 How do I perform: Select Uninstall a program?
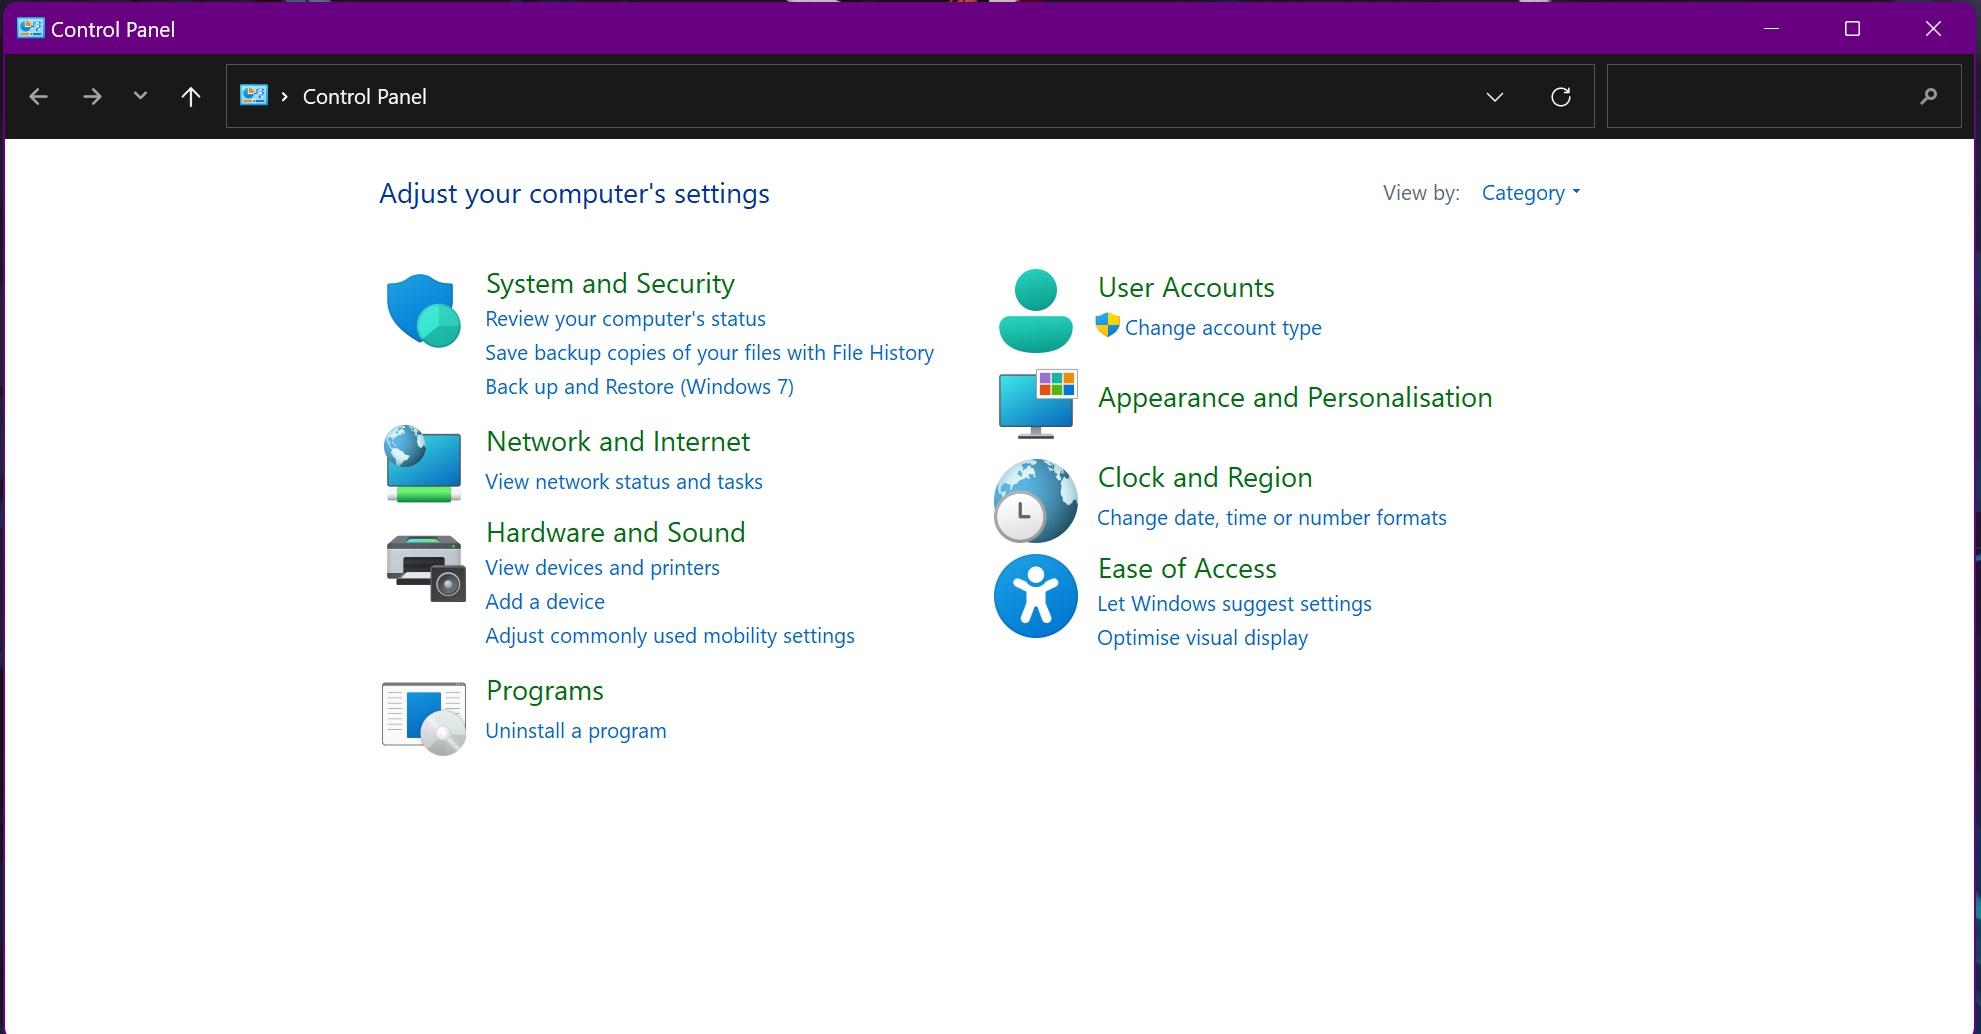pos(575,731)
